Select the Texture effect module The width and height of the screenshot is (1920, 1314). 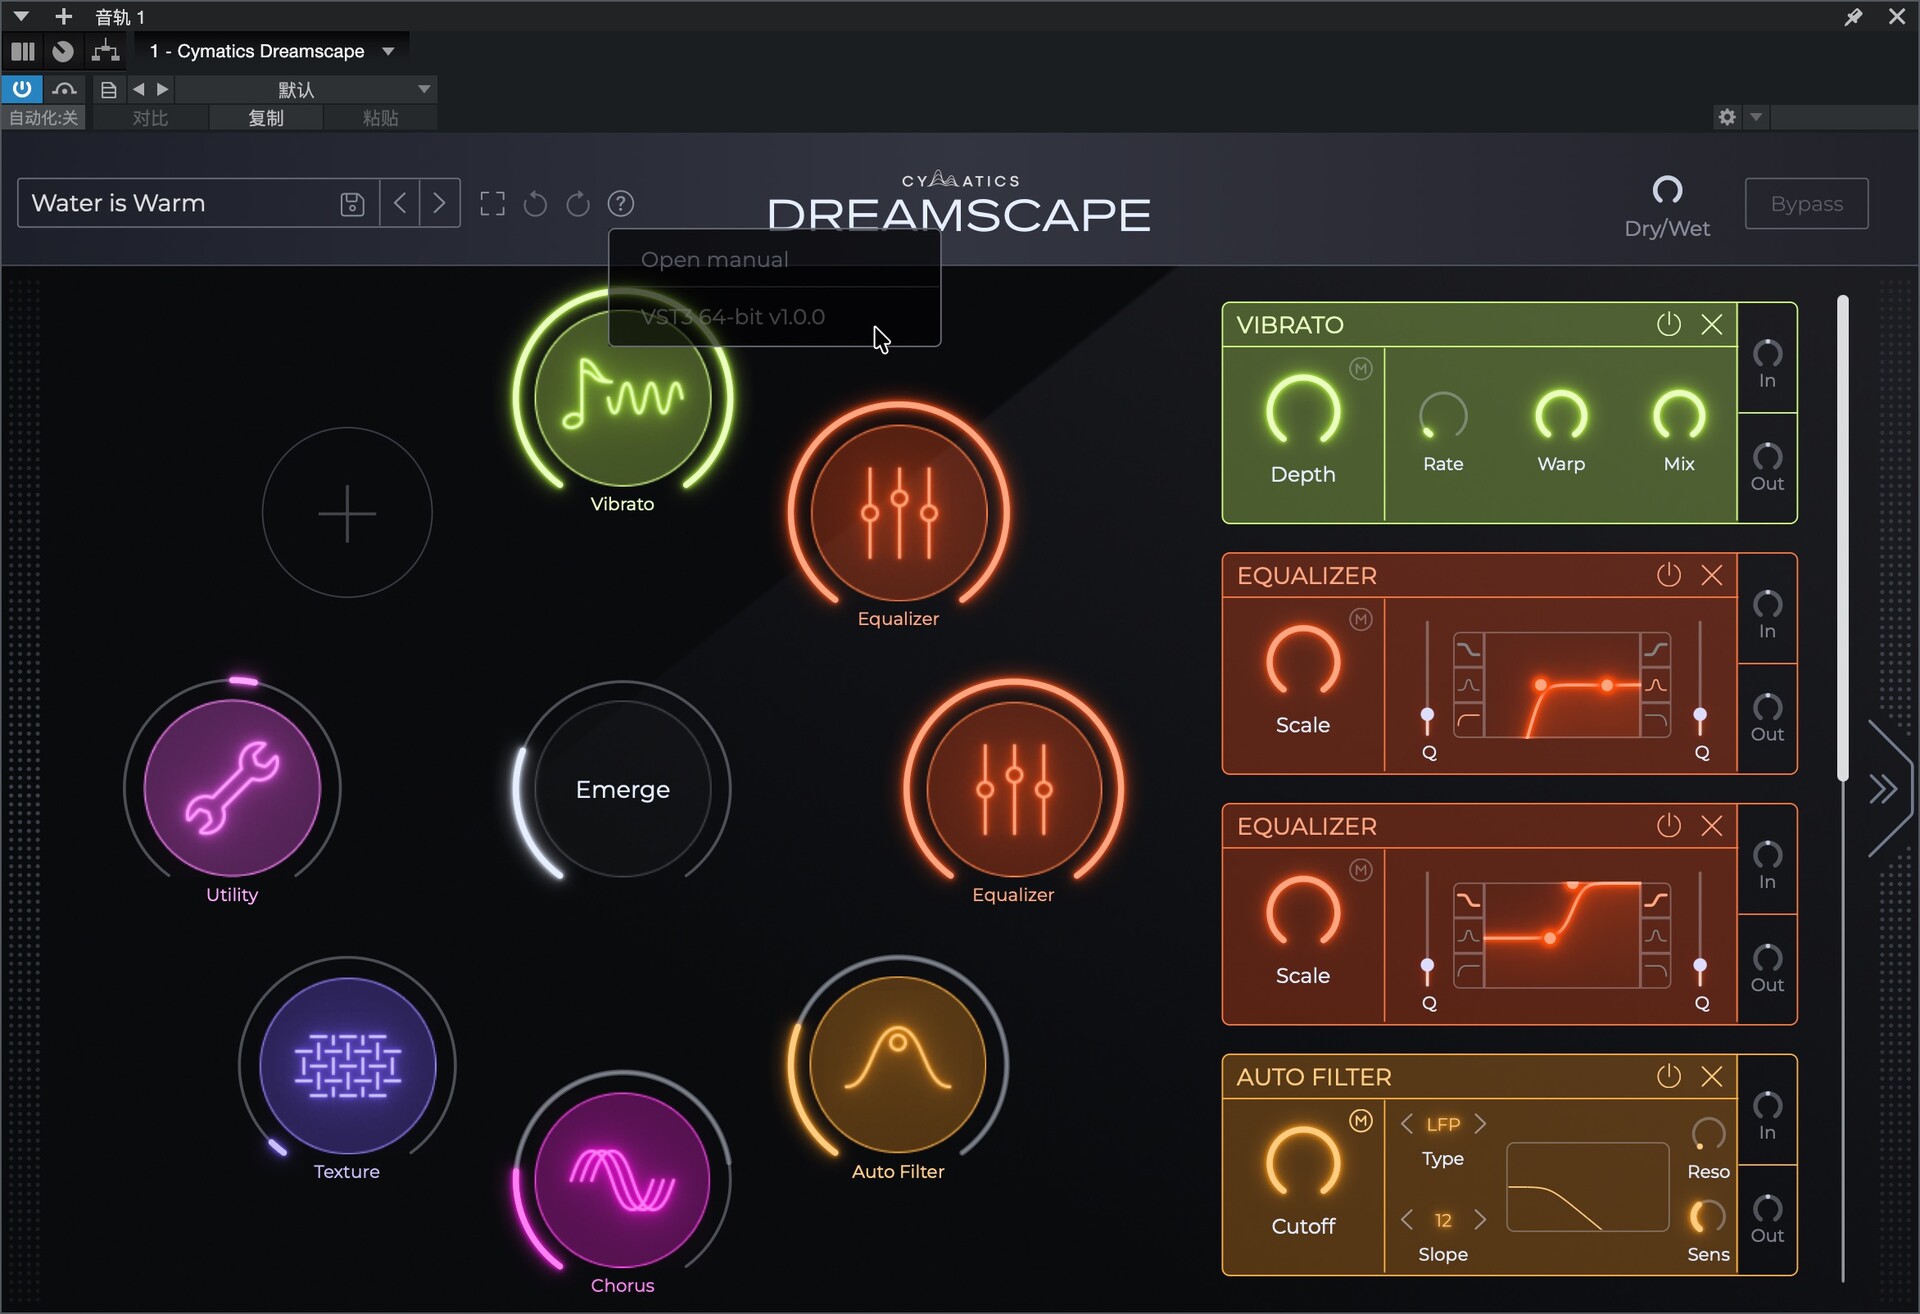(x=347, y=1065)
